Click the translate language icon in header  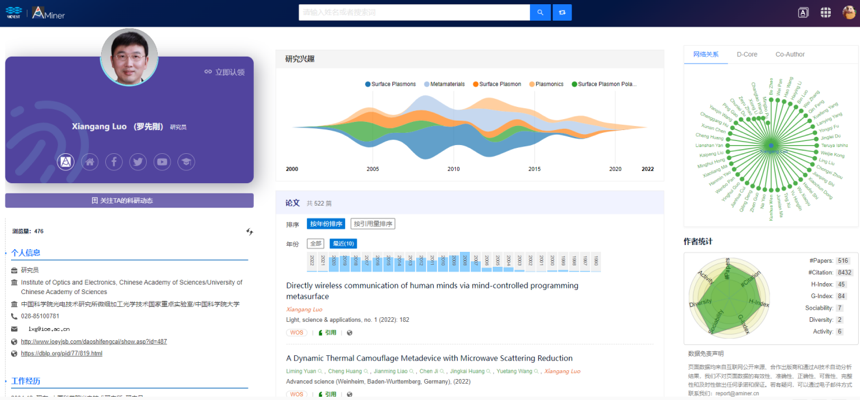(803, 12)
